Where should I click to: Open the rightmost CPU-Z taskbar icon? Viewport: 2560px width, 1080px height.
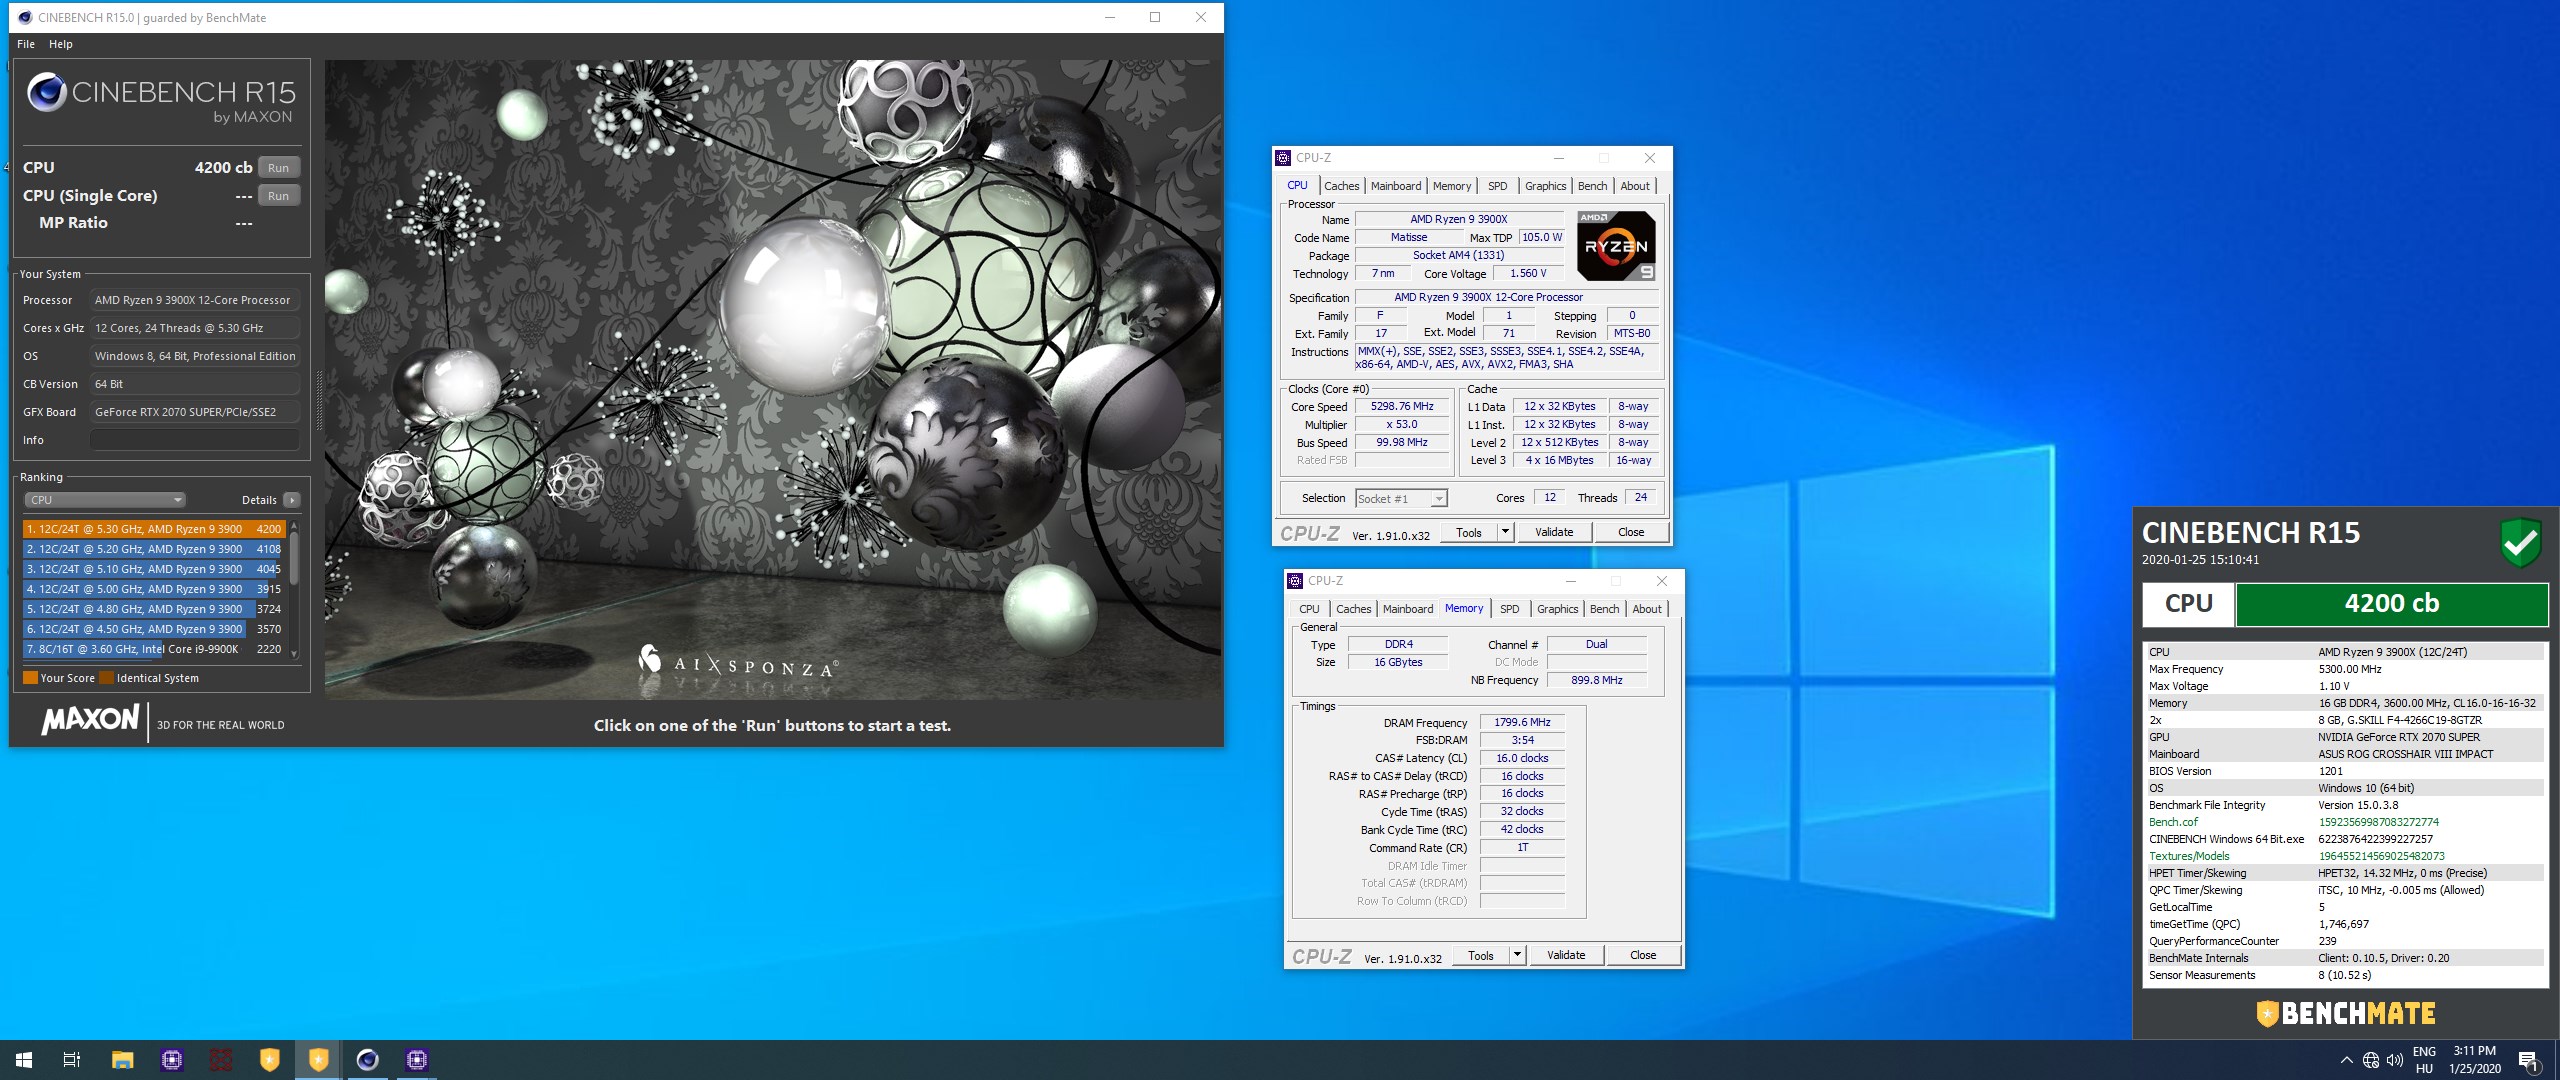417,1060
